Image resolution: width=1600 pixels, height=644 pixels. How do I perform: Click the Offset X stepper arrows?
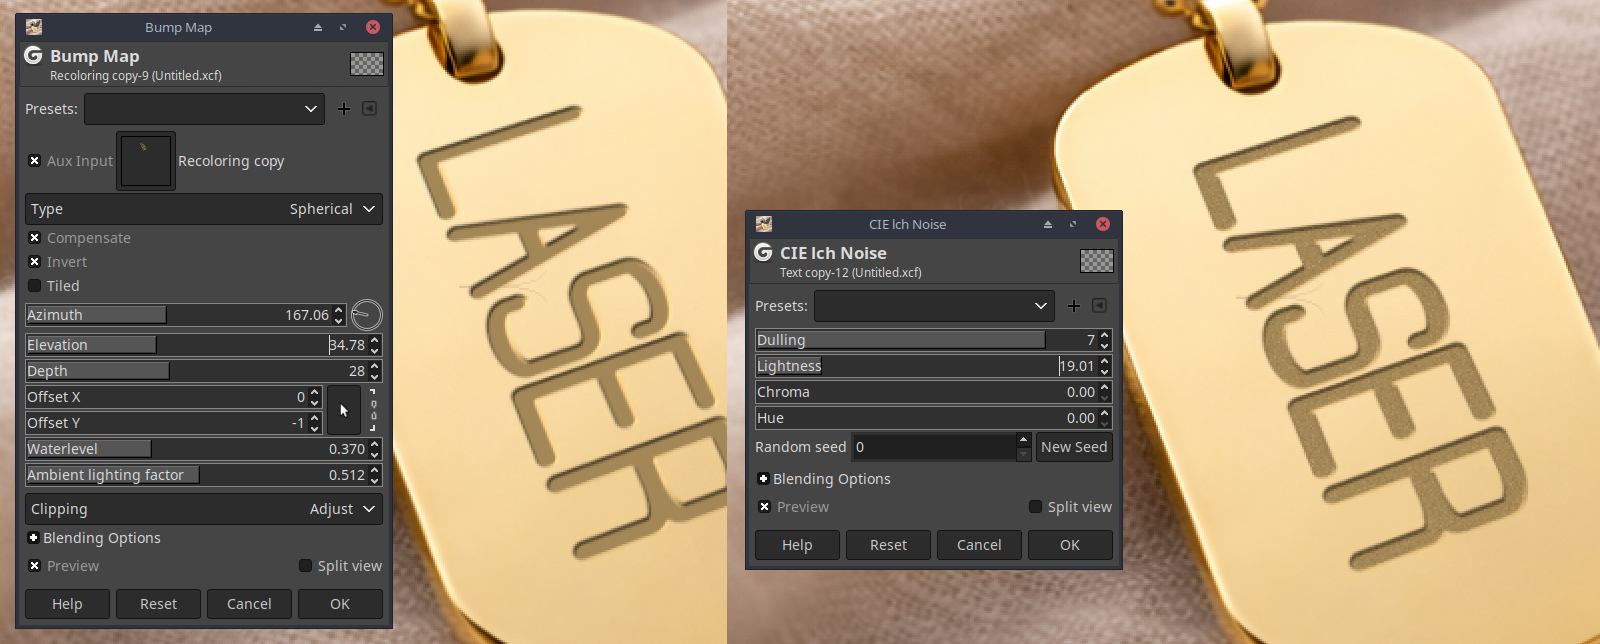315,397
